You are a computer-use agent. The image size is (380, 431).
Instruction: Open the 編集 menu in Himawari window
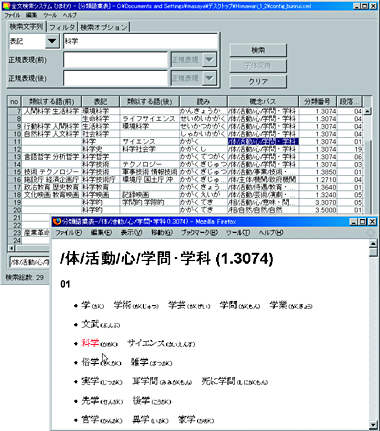[32, 15]
